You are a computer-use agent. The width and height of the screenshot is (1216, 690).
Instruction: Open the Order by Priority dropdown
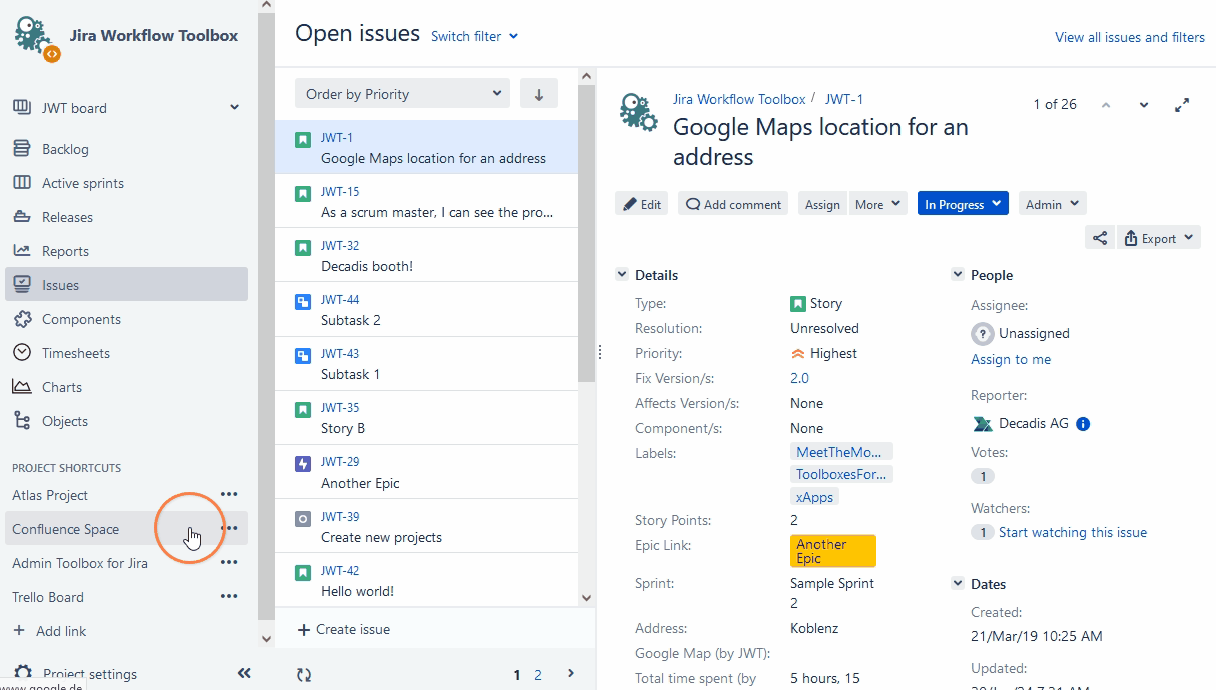(x=402, y=94)
